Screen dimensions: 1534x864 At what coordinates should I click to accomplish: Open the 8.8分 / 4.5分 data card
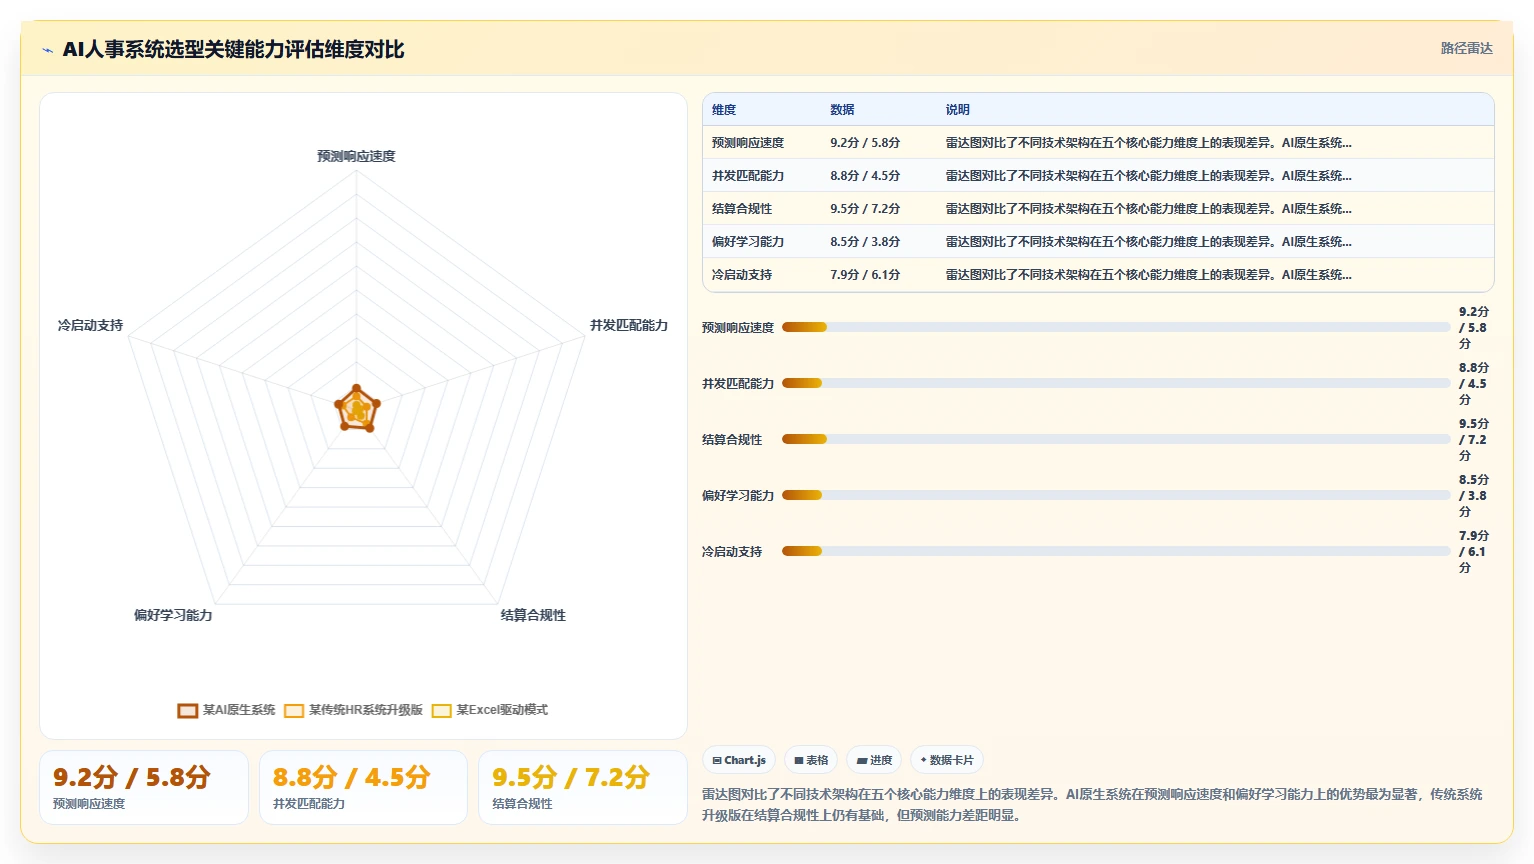coord(363,788)
